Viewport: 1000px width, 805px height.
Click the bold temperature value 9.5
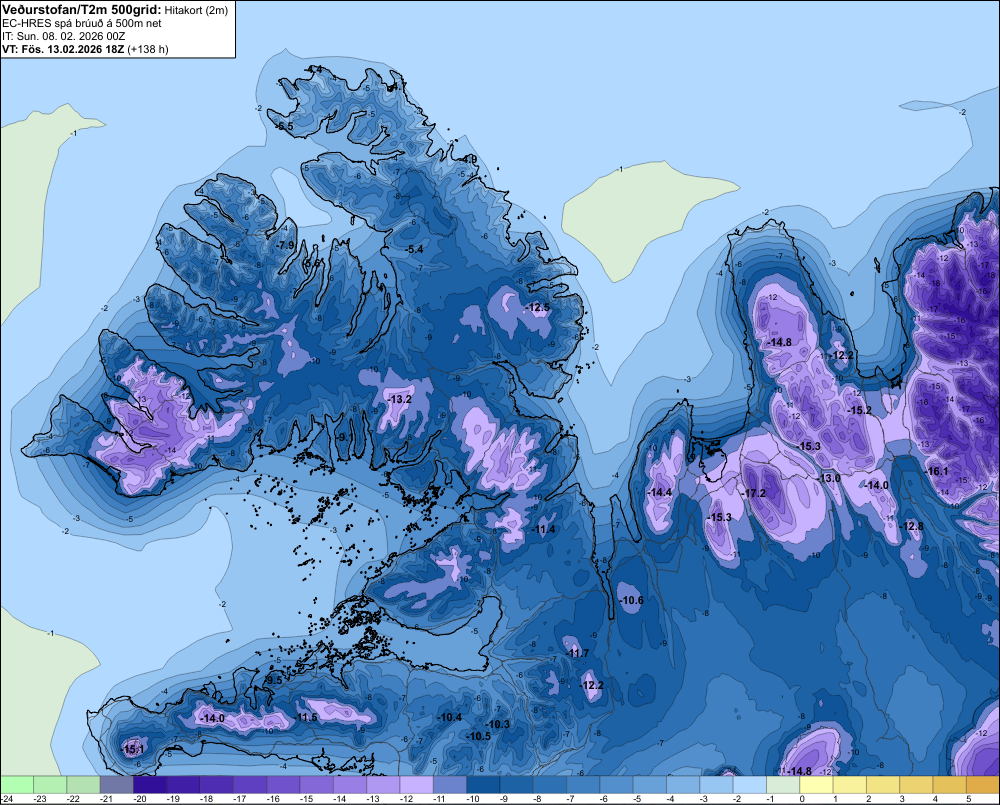(274, 680)
